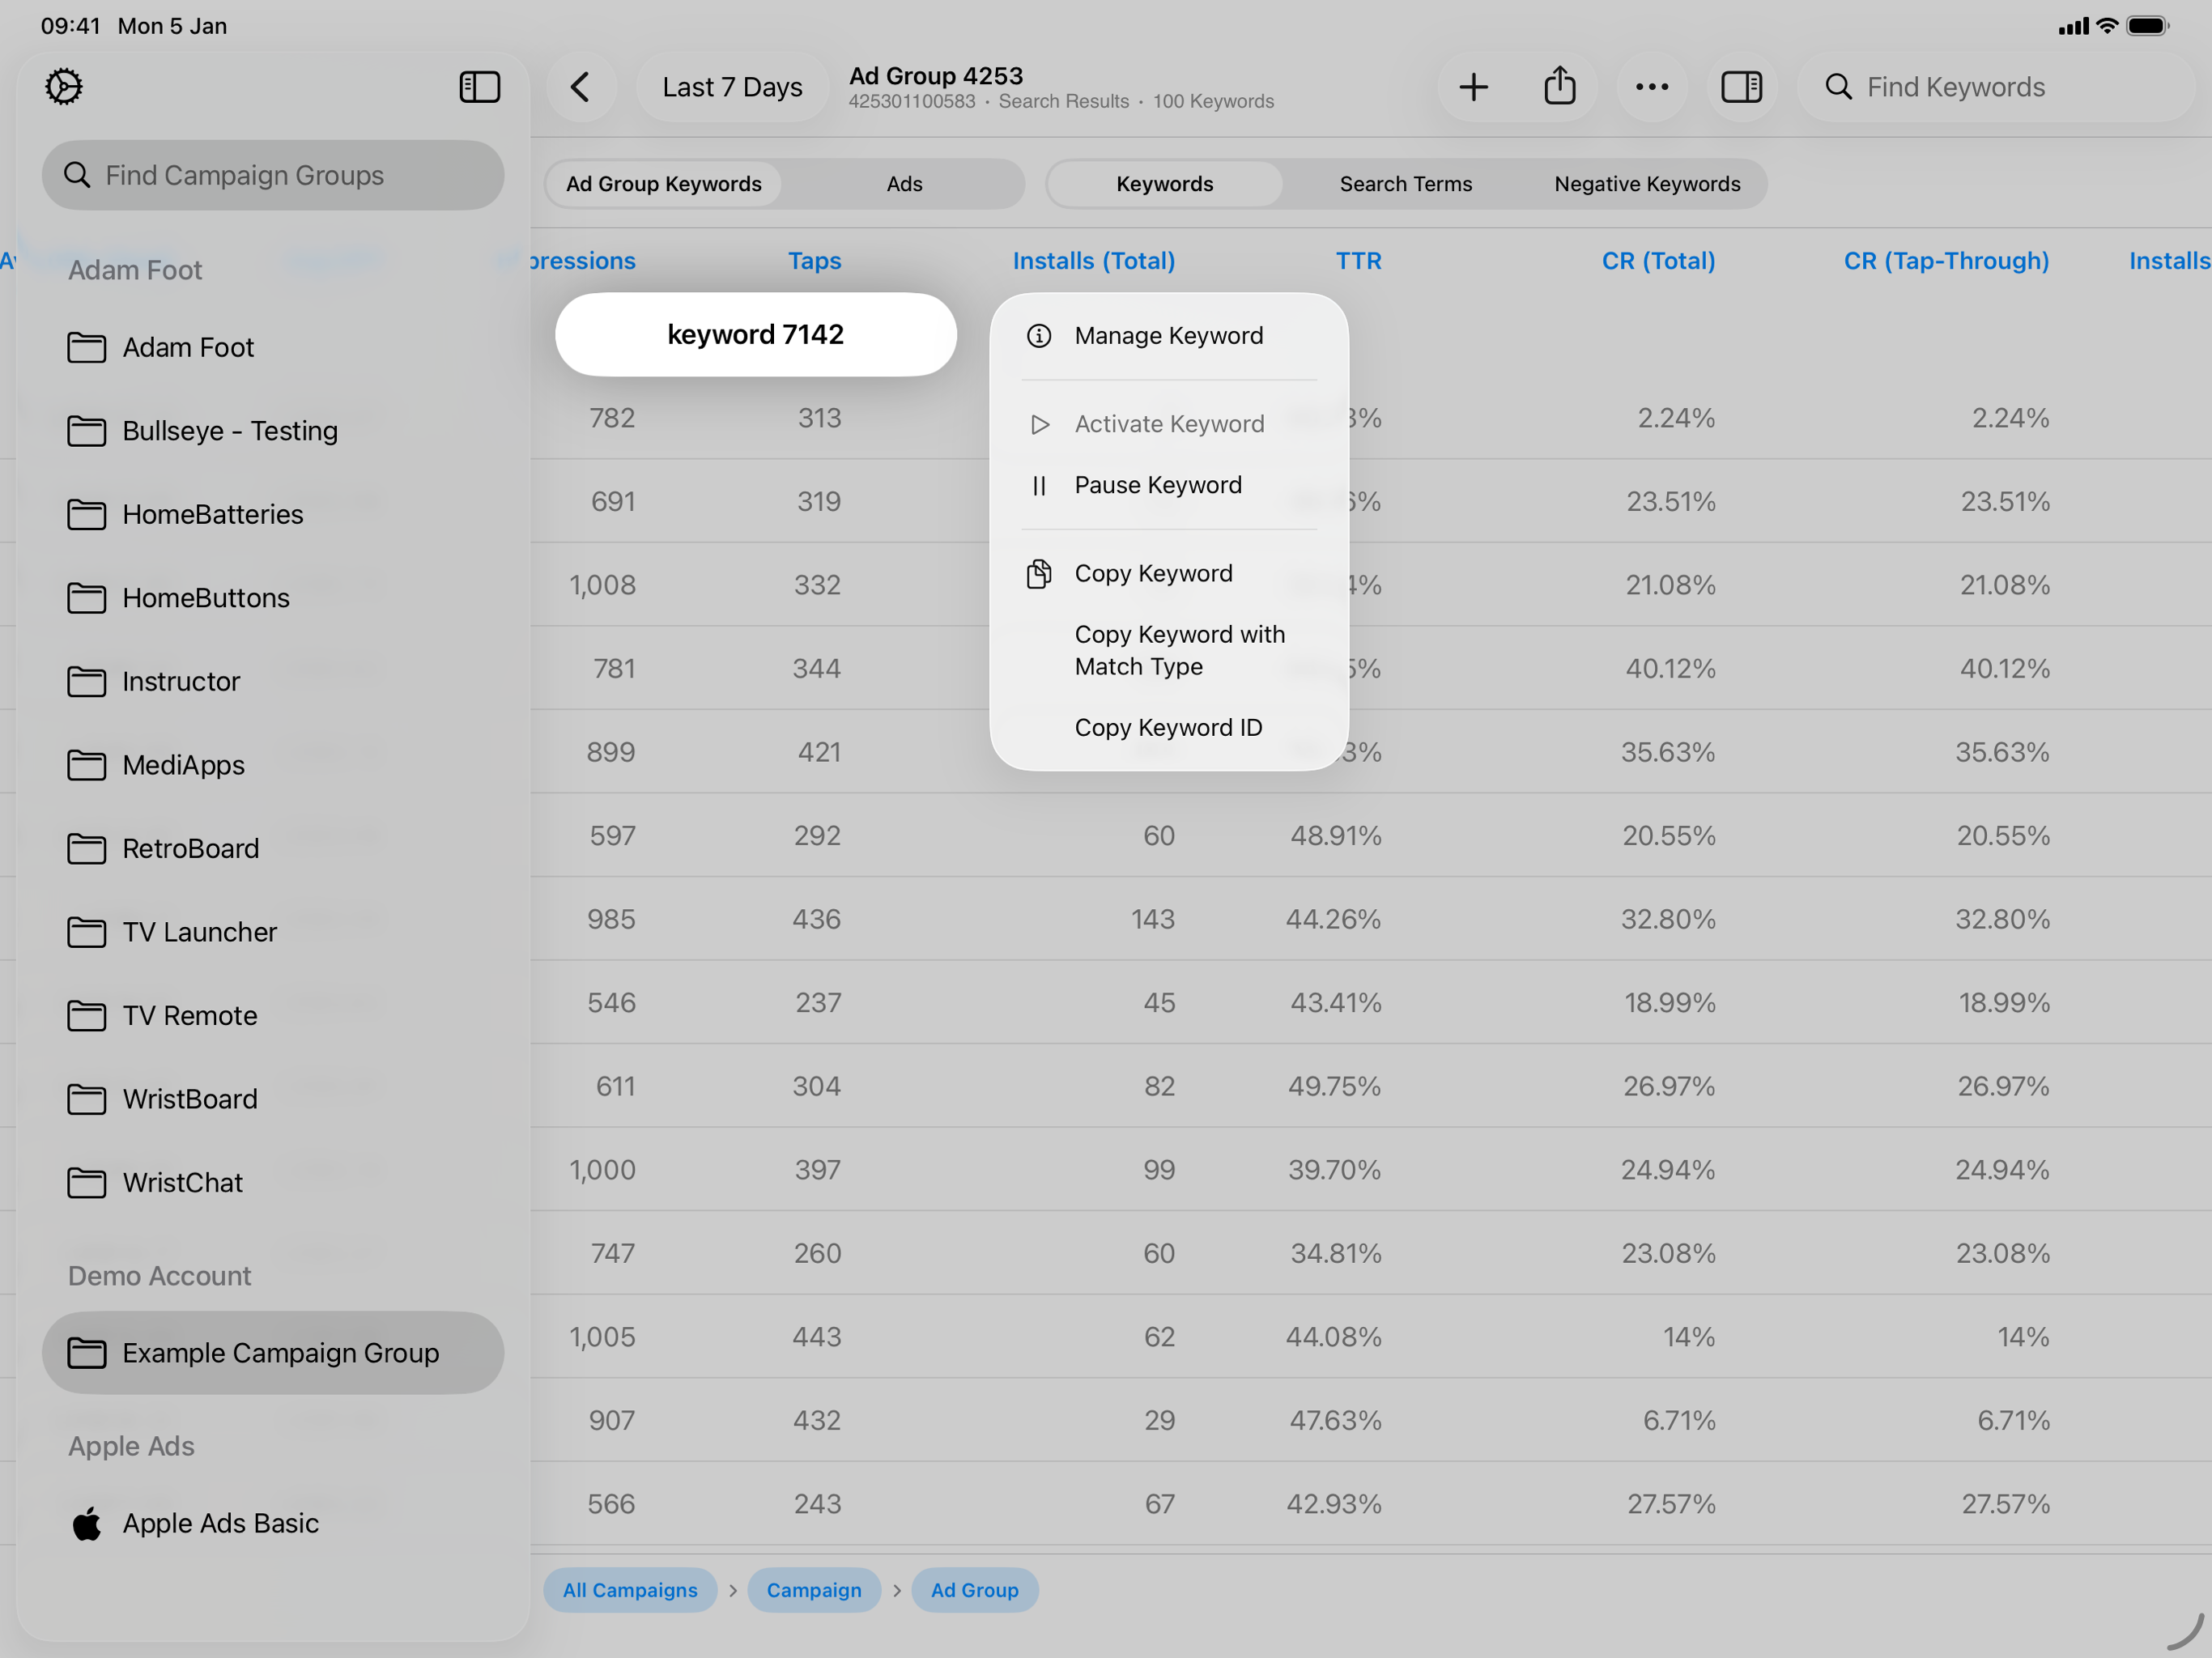Open the HomeBatteries campaign group

(x=212, y=514)
